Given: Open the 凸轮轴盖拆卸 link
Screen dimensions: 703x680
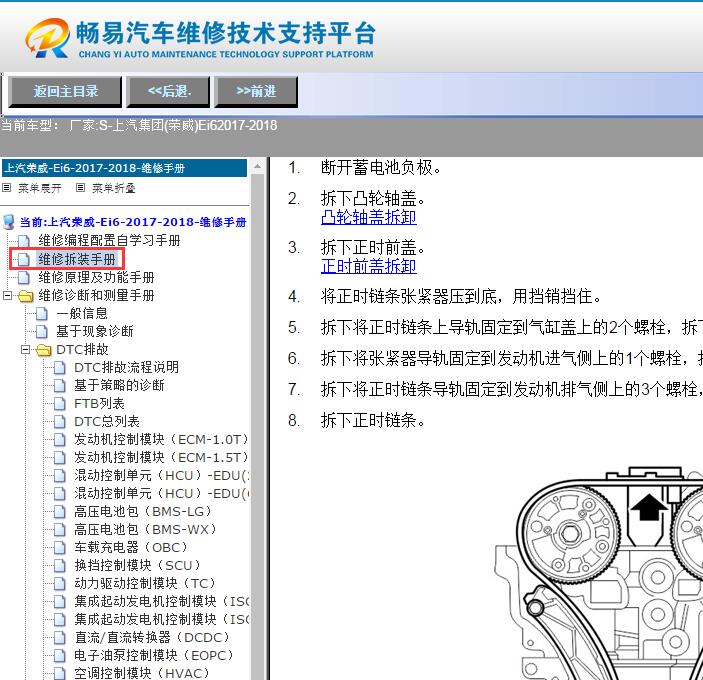Looking at the screenshot, I should pyautogui.click(x=369, y=217).
